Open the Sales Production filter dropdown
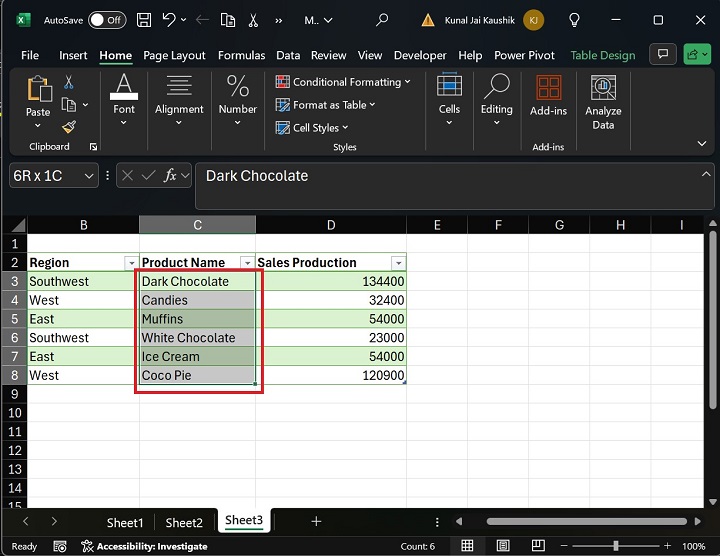Screen dimensions: 720x556 398,263
